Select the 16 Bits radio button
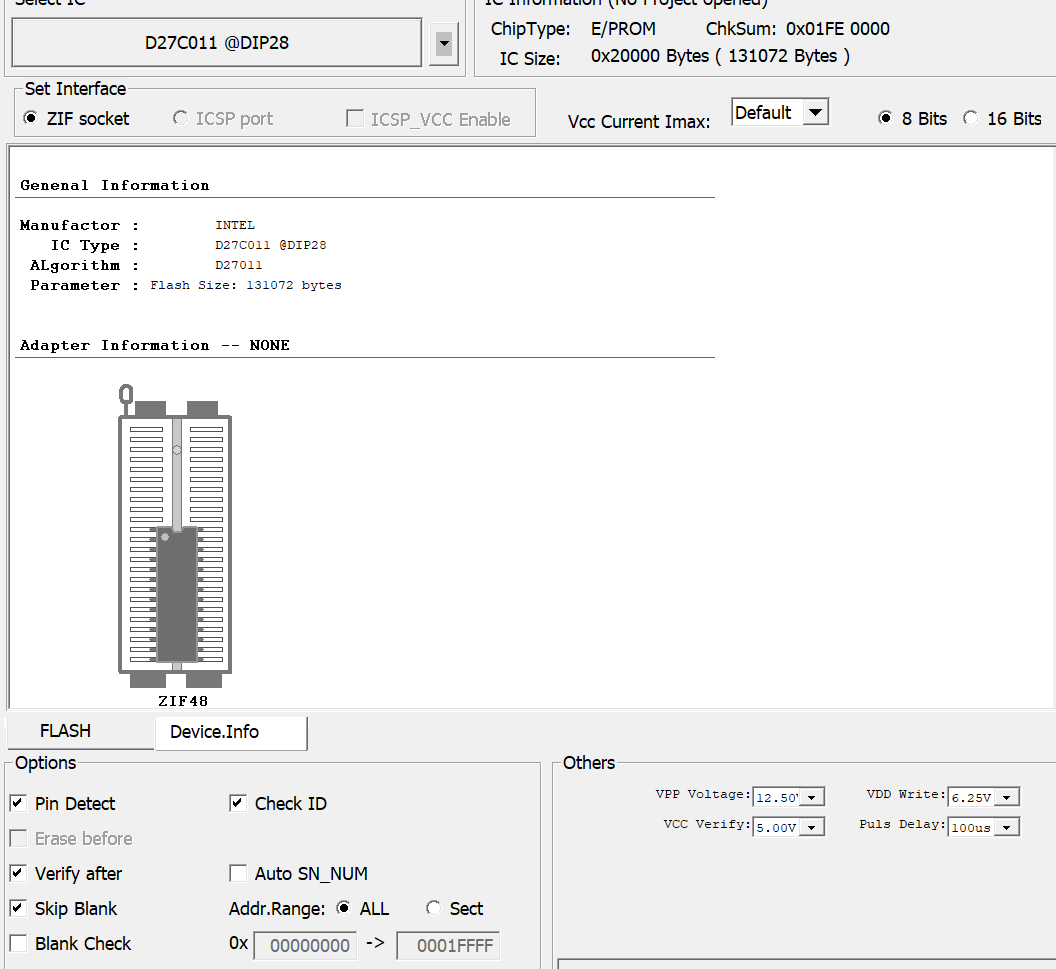This screenshot has width=1056, height=969. (970, 118)
